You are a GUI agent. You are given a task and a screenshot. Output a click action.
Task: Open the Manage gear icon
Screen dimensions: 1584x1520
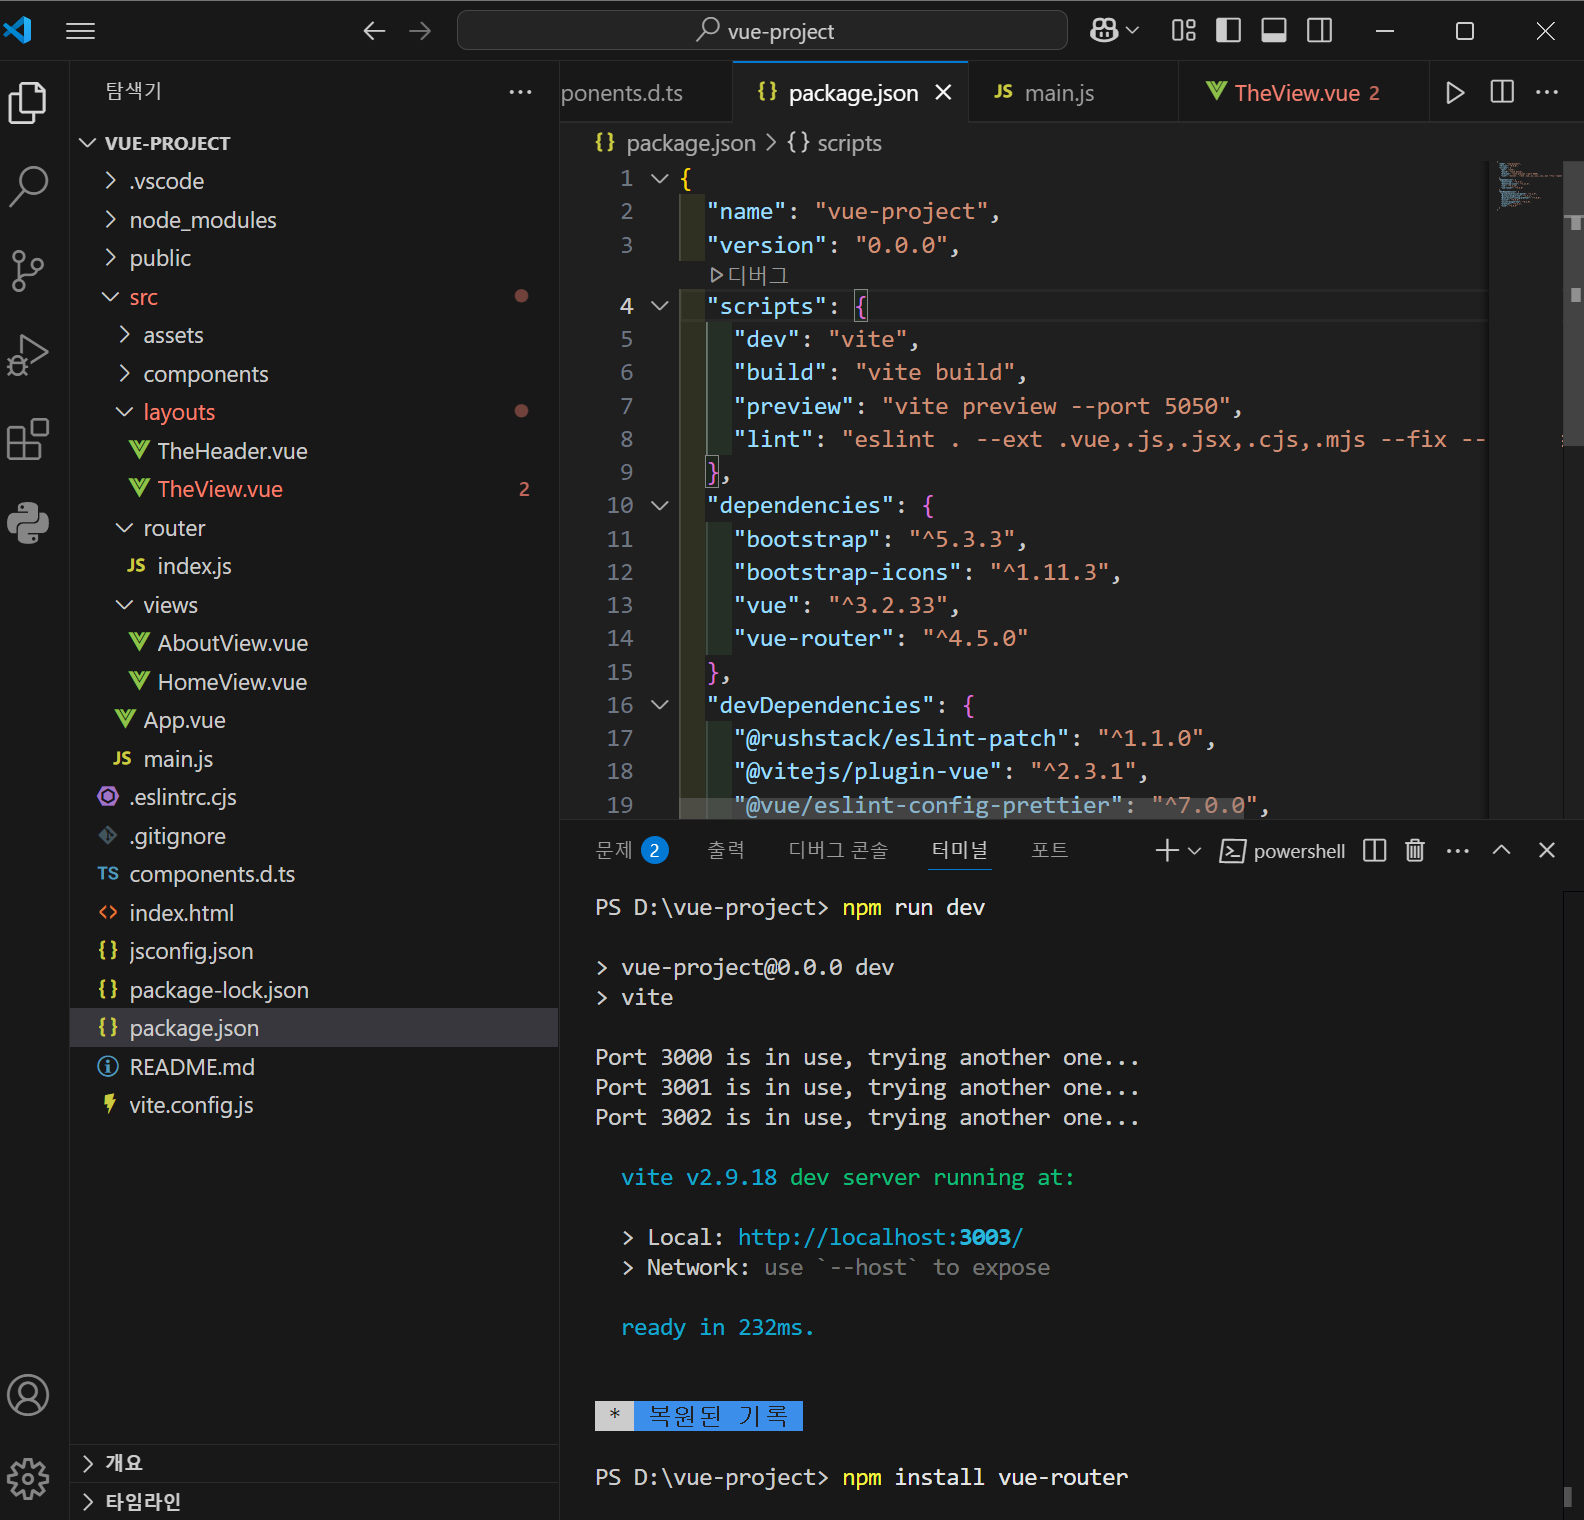tap(28, 1478)
